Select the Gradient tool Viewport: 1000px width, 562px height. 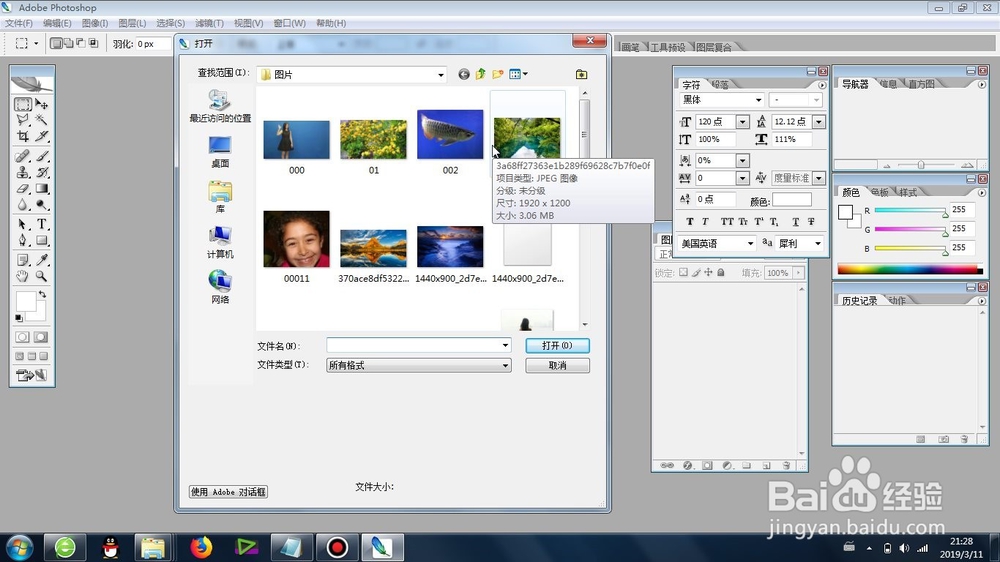(x=42, y=189)
